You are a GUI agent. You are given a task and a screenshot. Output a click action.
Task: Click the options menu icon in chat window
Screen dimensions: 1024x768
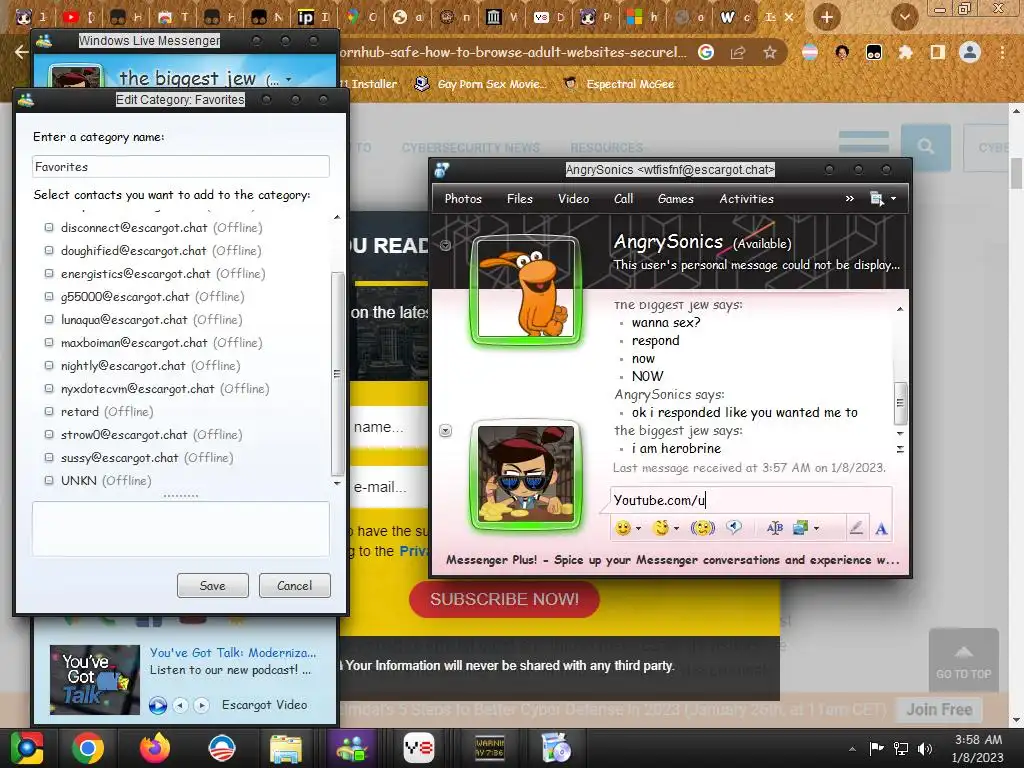tap(877, 199)
